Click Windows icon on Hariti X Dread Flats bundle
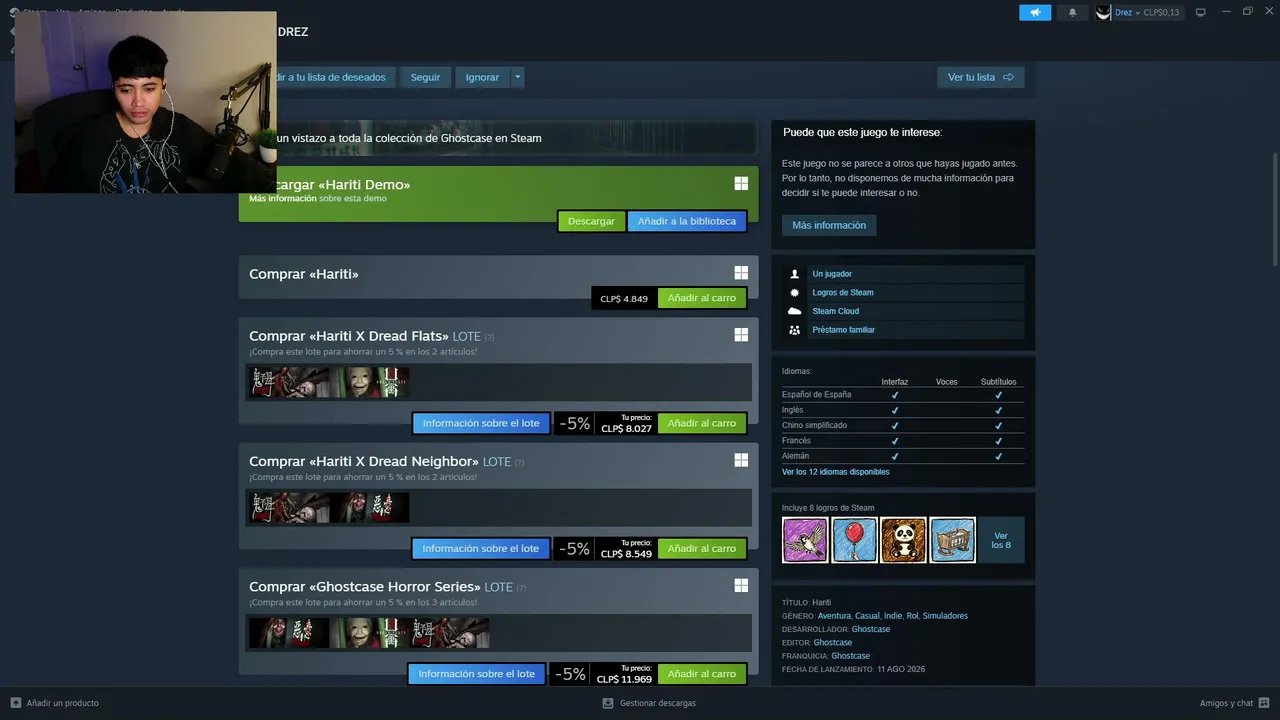Screen dimensions: 1280x720 (741, 335)
